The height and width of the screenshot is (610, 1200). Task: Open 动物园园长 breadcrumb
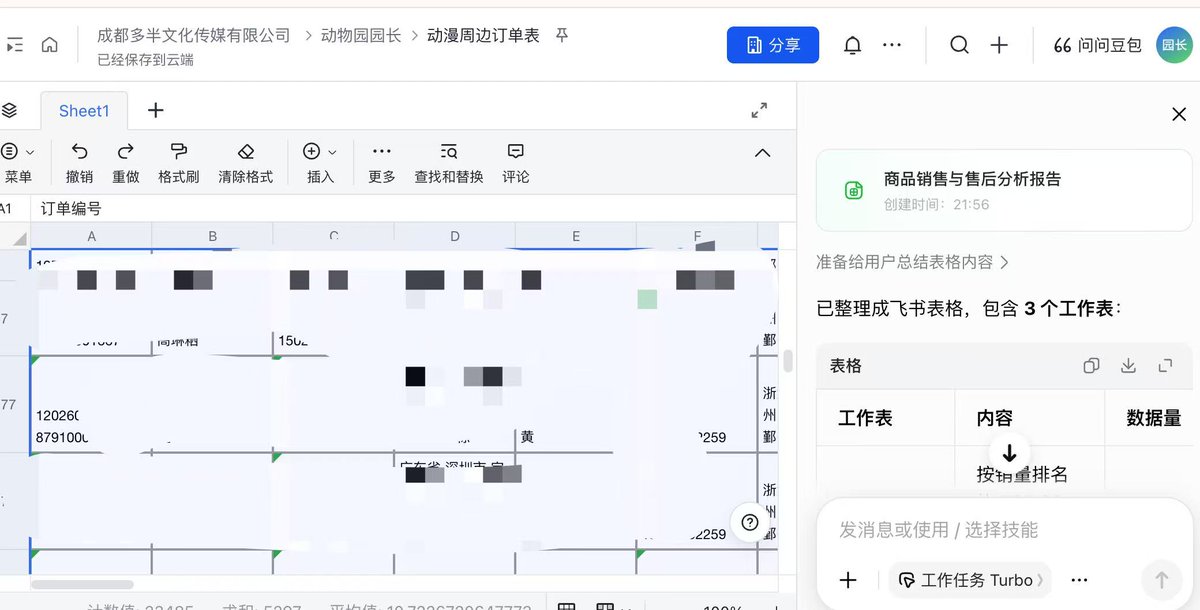361,35
